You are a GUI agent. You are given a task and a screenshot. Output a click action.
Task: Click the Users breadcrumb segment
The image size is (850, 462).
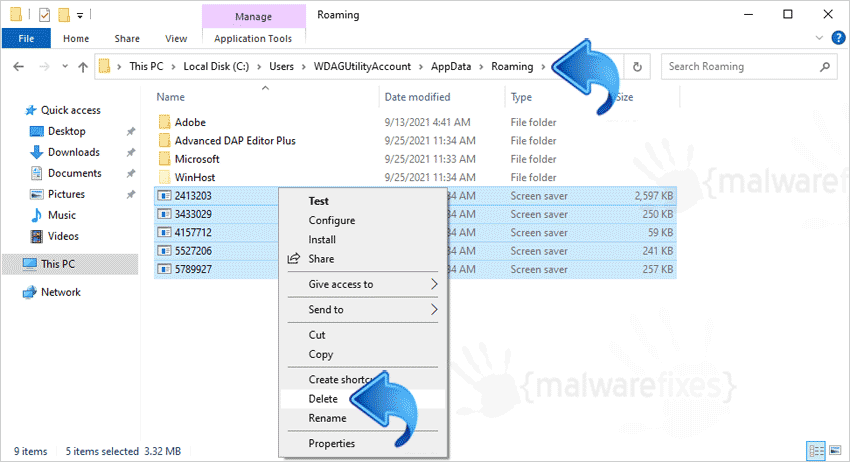pyautogui.click(x=281, y=66)
